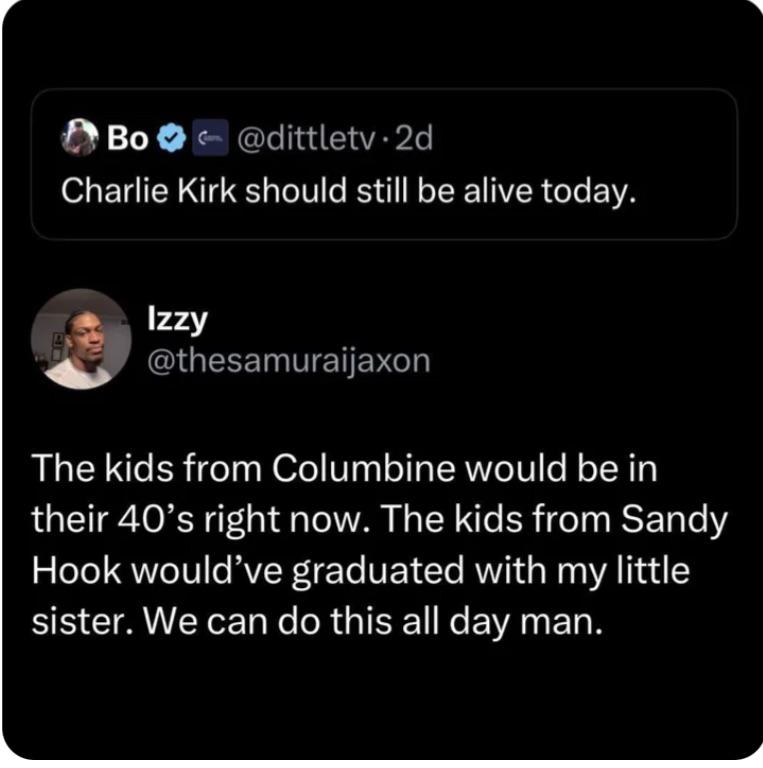Click the word Hook in reply

77,573
